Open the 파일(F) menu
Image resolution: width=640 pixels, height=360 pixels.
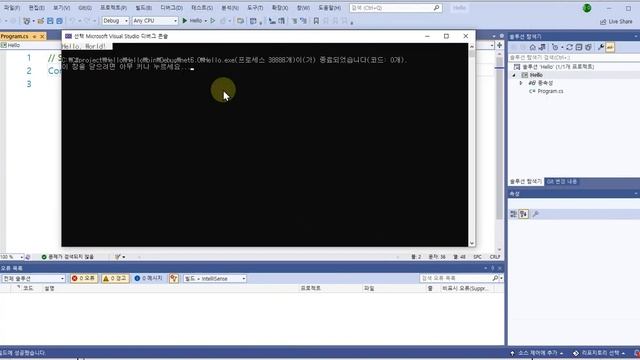click(x=11, y=8)
